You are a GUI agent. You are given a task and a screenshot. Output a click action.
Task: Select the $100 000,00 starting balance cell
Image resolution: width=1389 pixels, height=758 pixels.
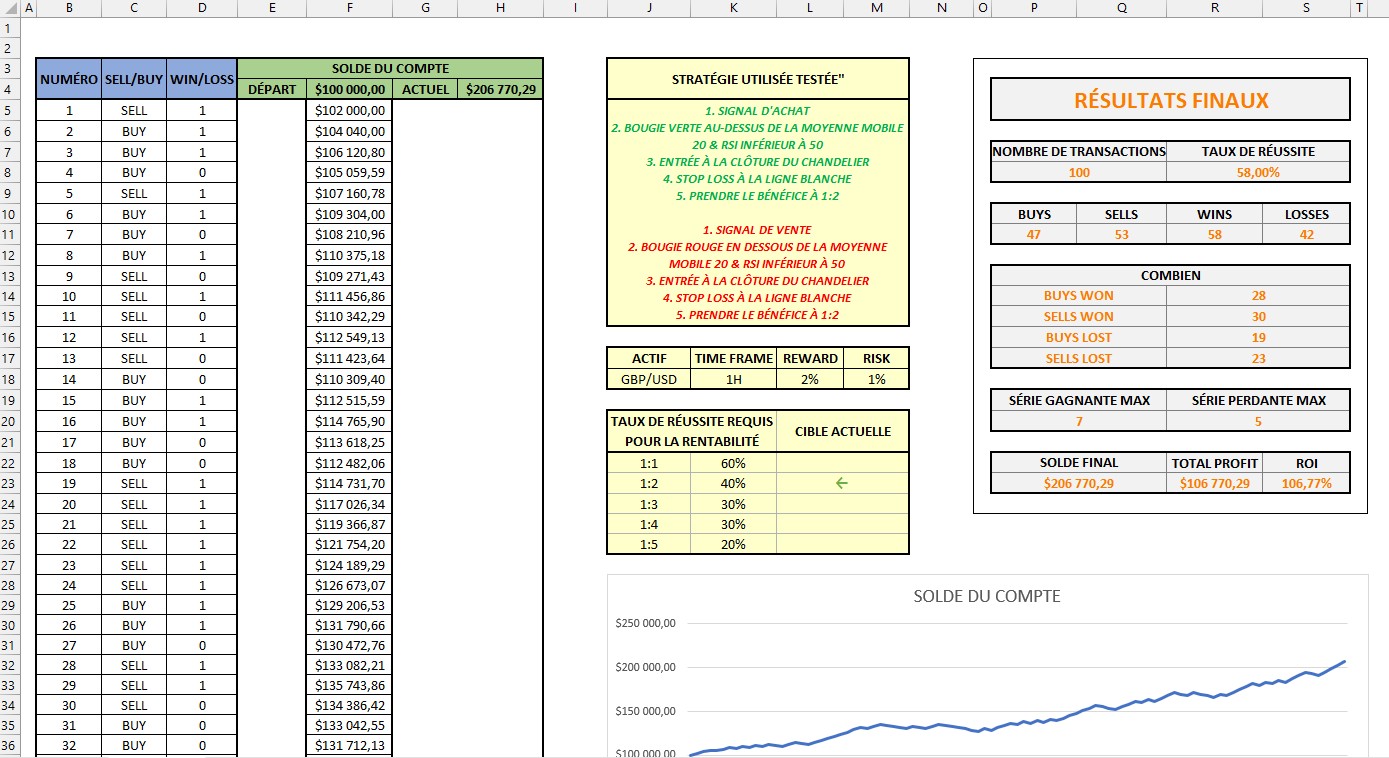(349, 89)
